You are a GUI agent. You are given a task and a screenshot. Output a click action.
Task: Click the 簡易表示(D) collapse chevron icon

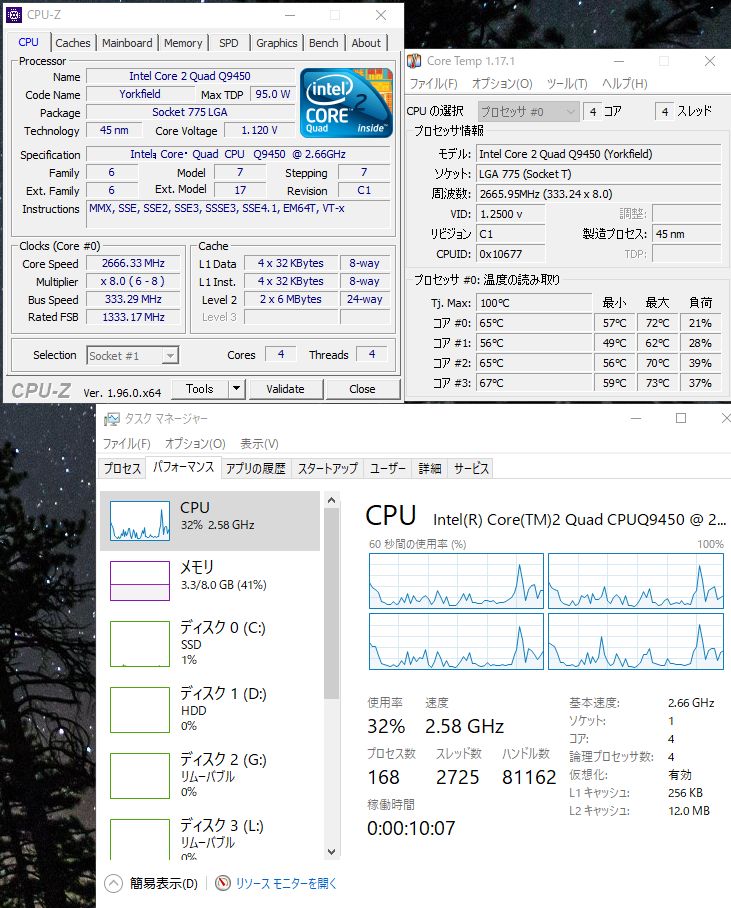114,883
